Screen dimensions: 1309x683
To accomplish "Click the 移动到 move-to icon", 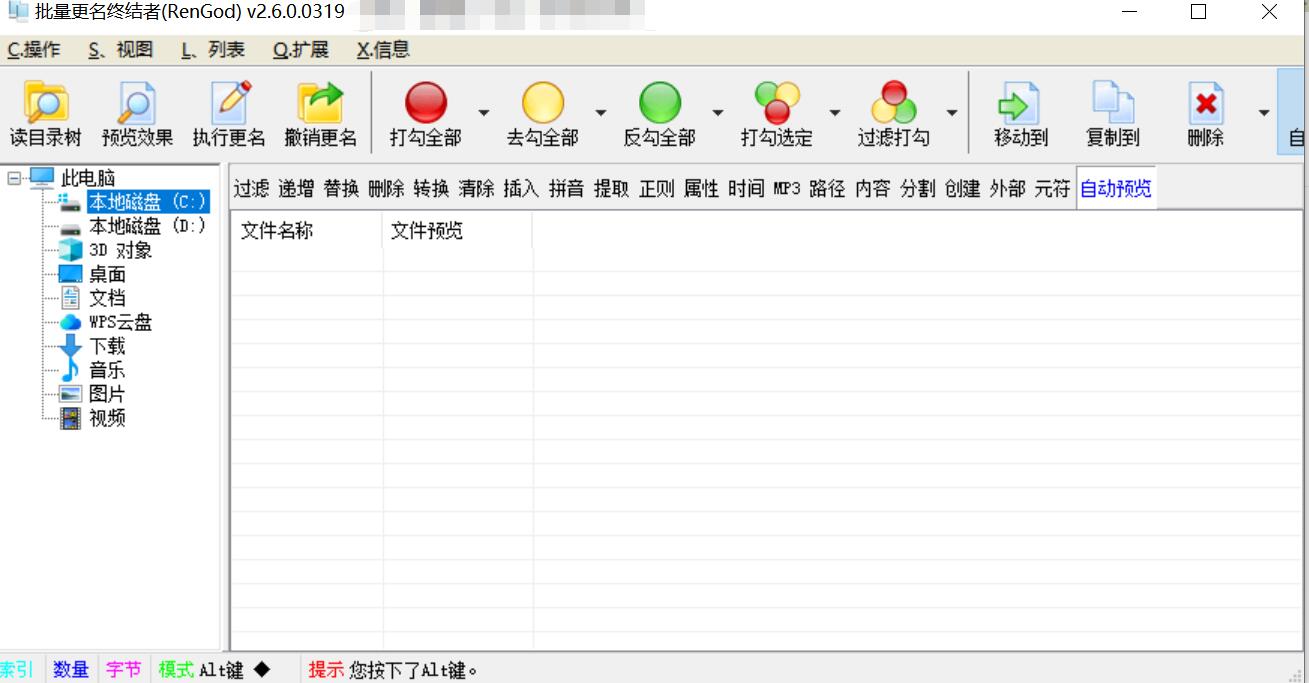I will pyautogui.click(x=1019, y=110).
